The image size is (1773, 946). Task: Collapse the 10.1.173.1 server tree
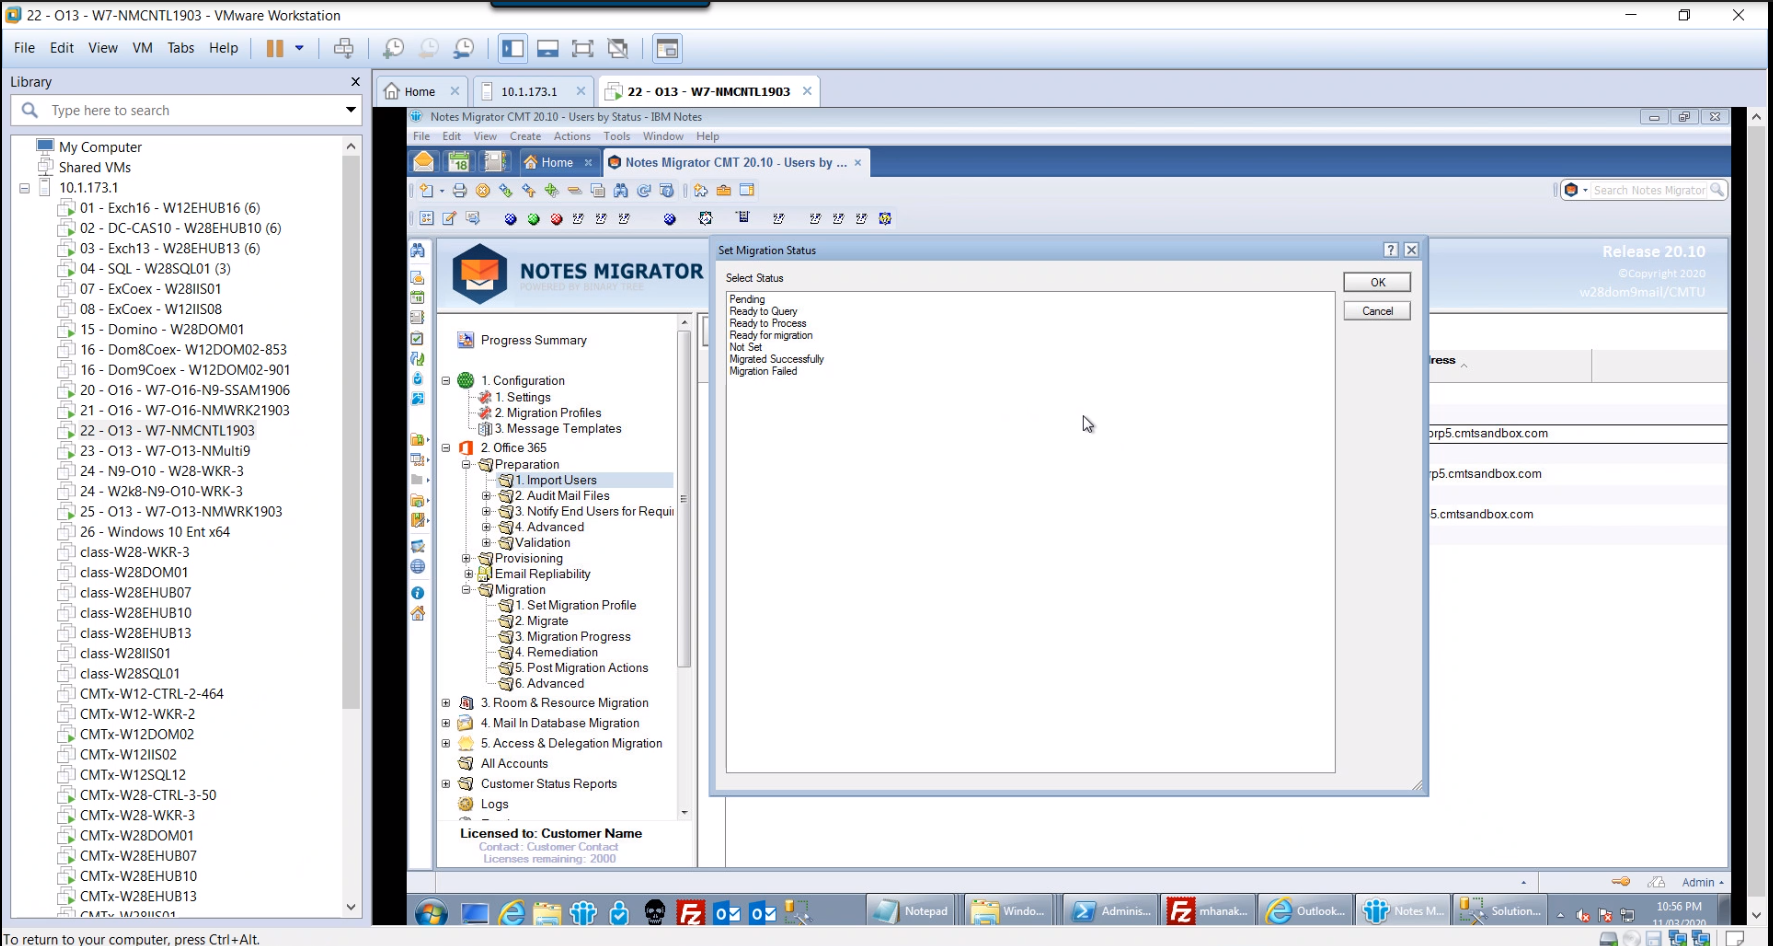click(25, 188)
